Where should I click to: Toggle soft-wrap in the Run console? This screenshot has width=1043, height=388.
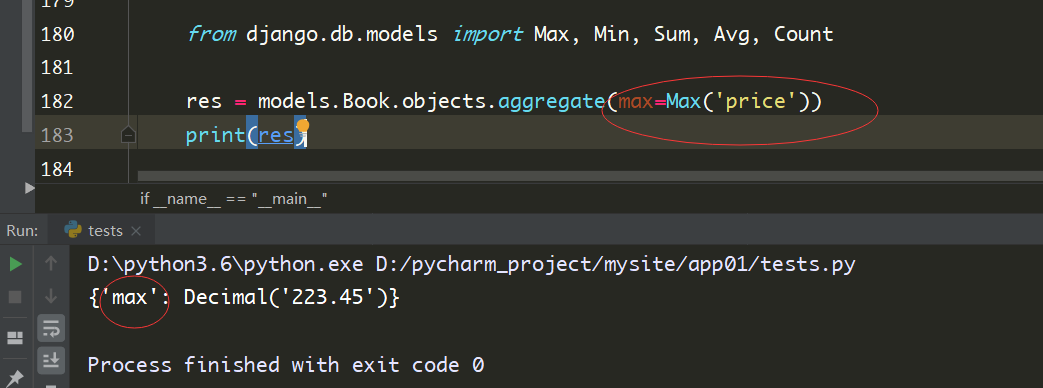[x=51, y=328]
